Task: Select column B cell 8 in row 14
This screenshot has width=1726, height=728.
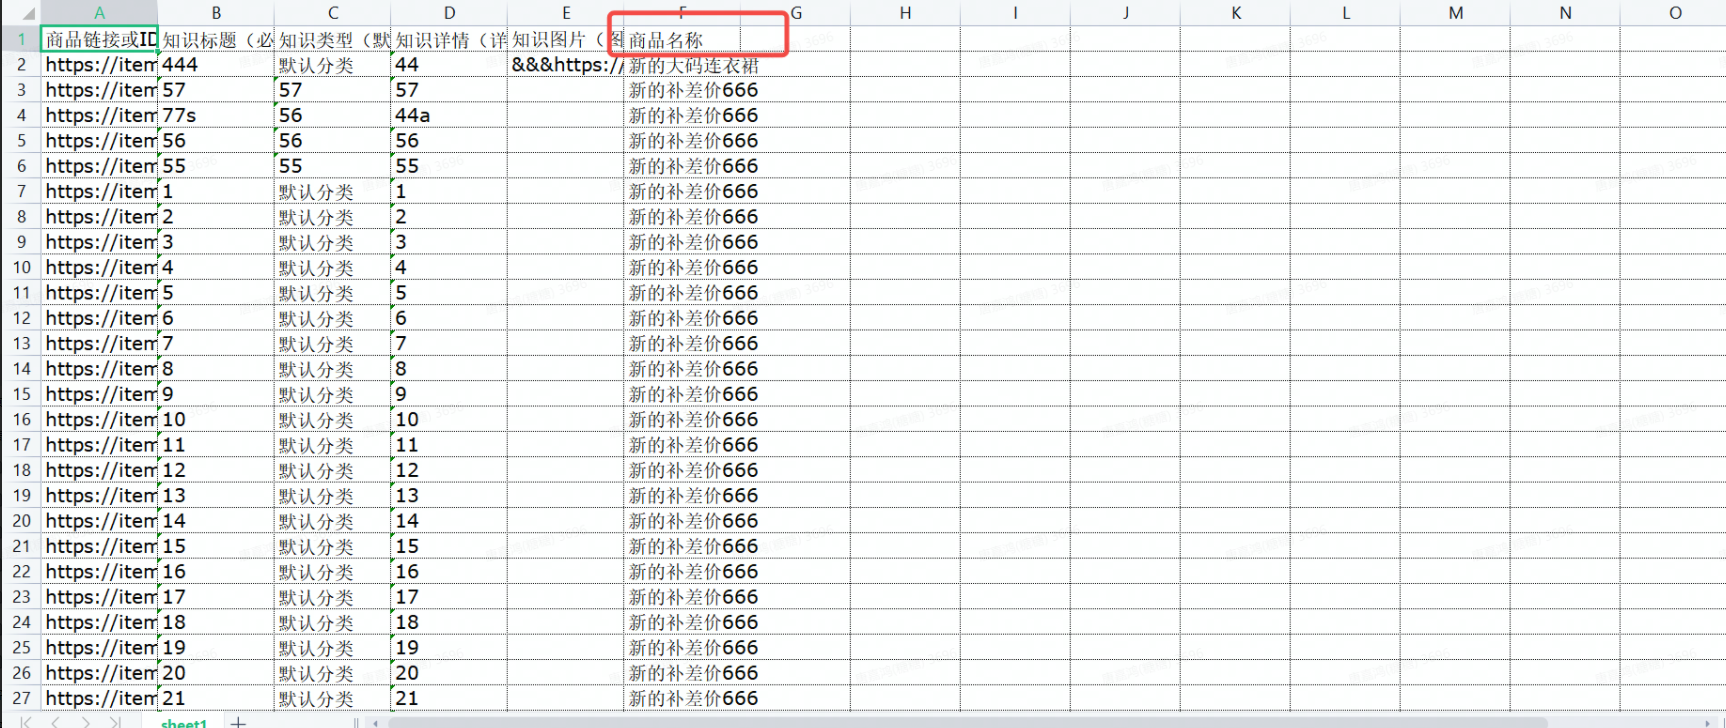Action: click(216, 368)
